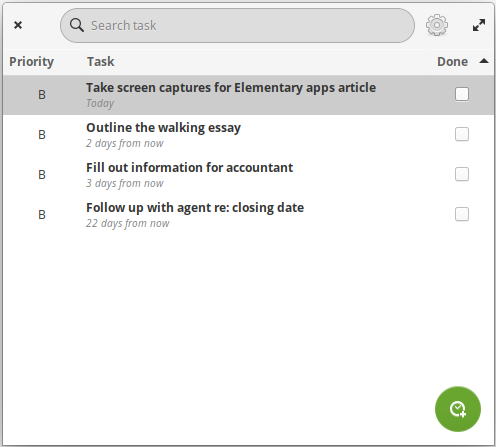Close the app with the X icon

(18, 25)
